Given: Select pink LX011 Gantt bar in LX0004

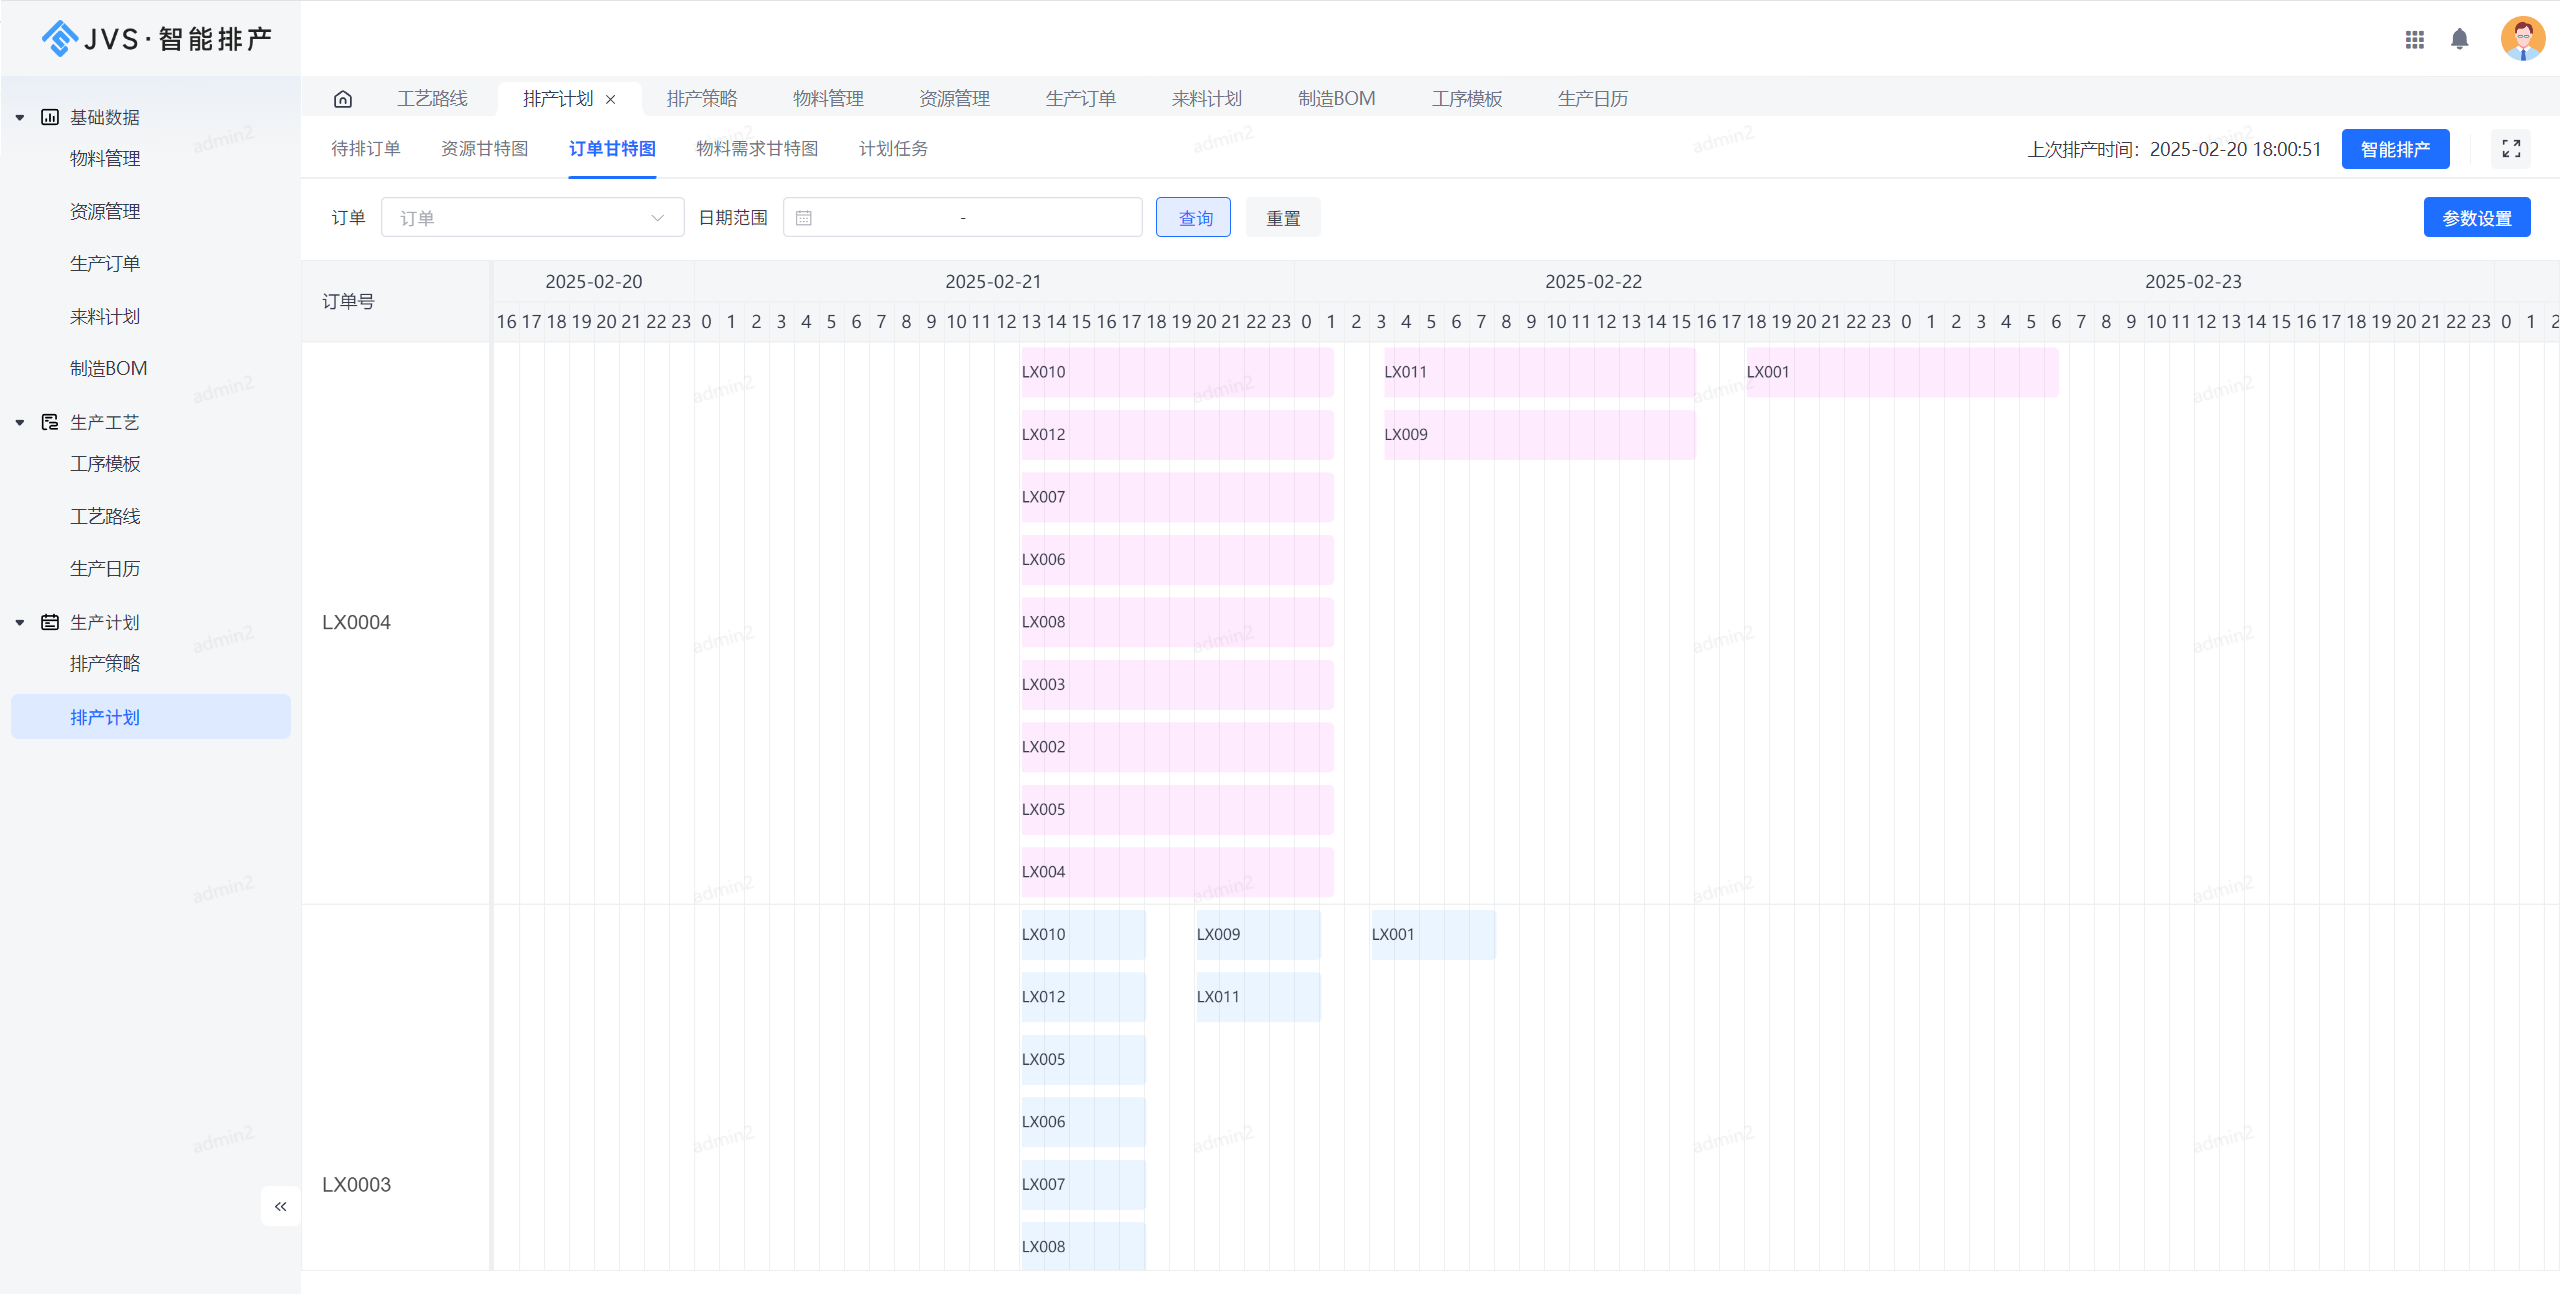Looking at the screenshot, I should click(x=1538, y=372).
